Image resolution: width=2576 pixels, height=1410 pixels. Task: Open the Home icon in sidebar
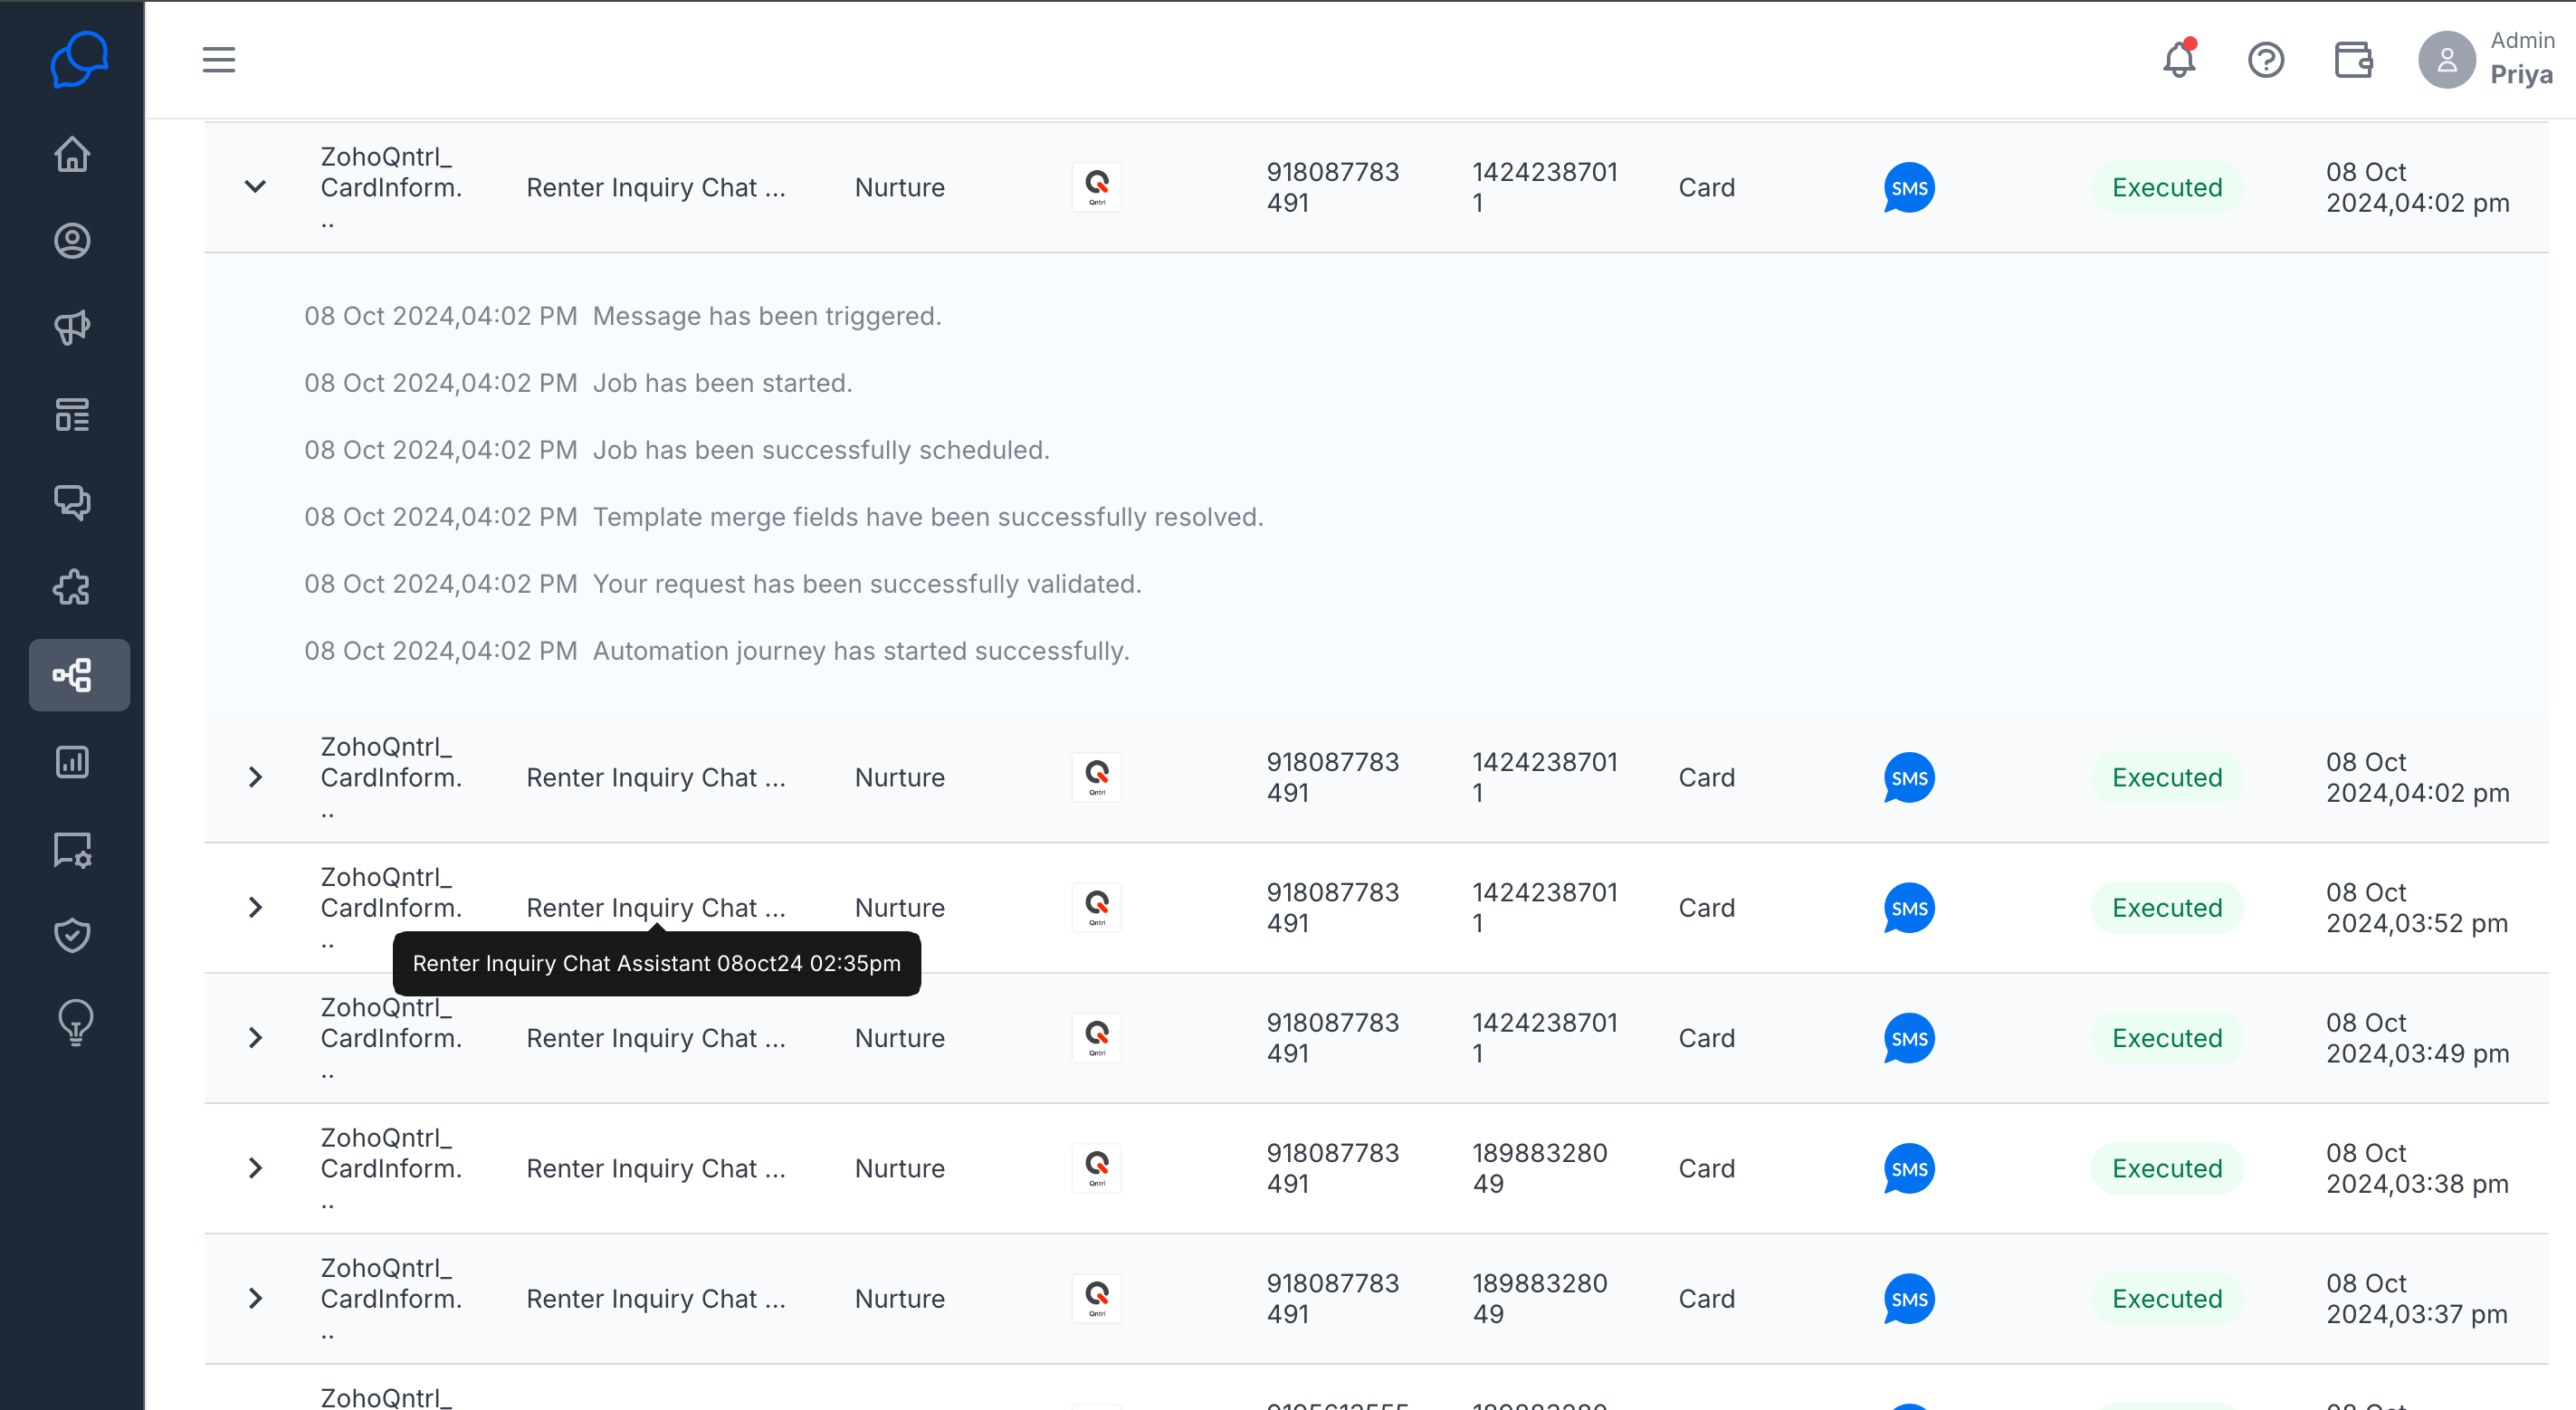coord(72,154)
